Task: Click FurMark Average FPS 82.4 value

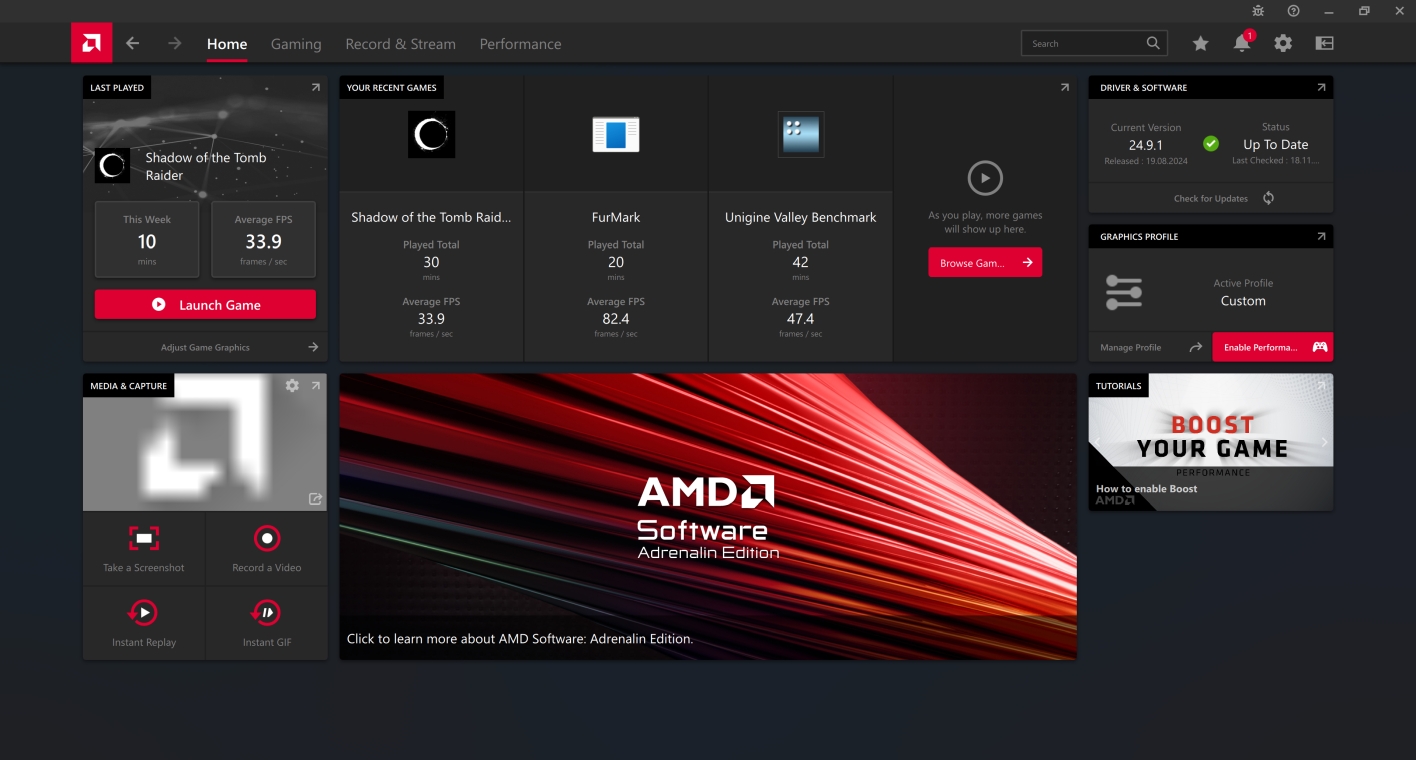Action: [616, 319]
